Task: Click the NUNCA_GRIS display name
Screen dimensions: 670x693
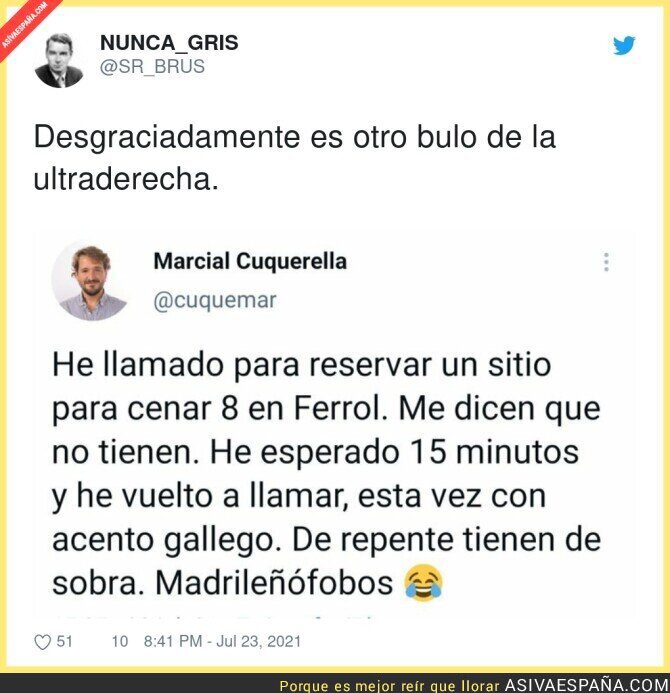Action: tap(169, 43)
